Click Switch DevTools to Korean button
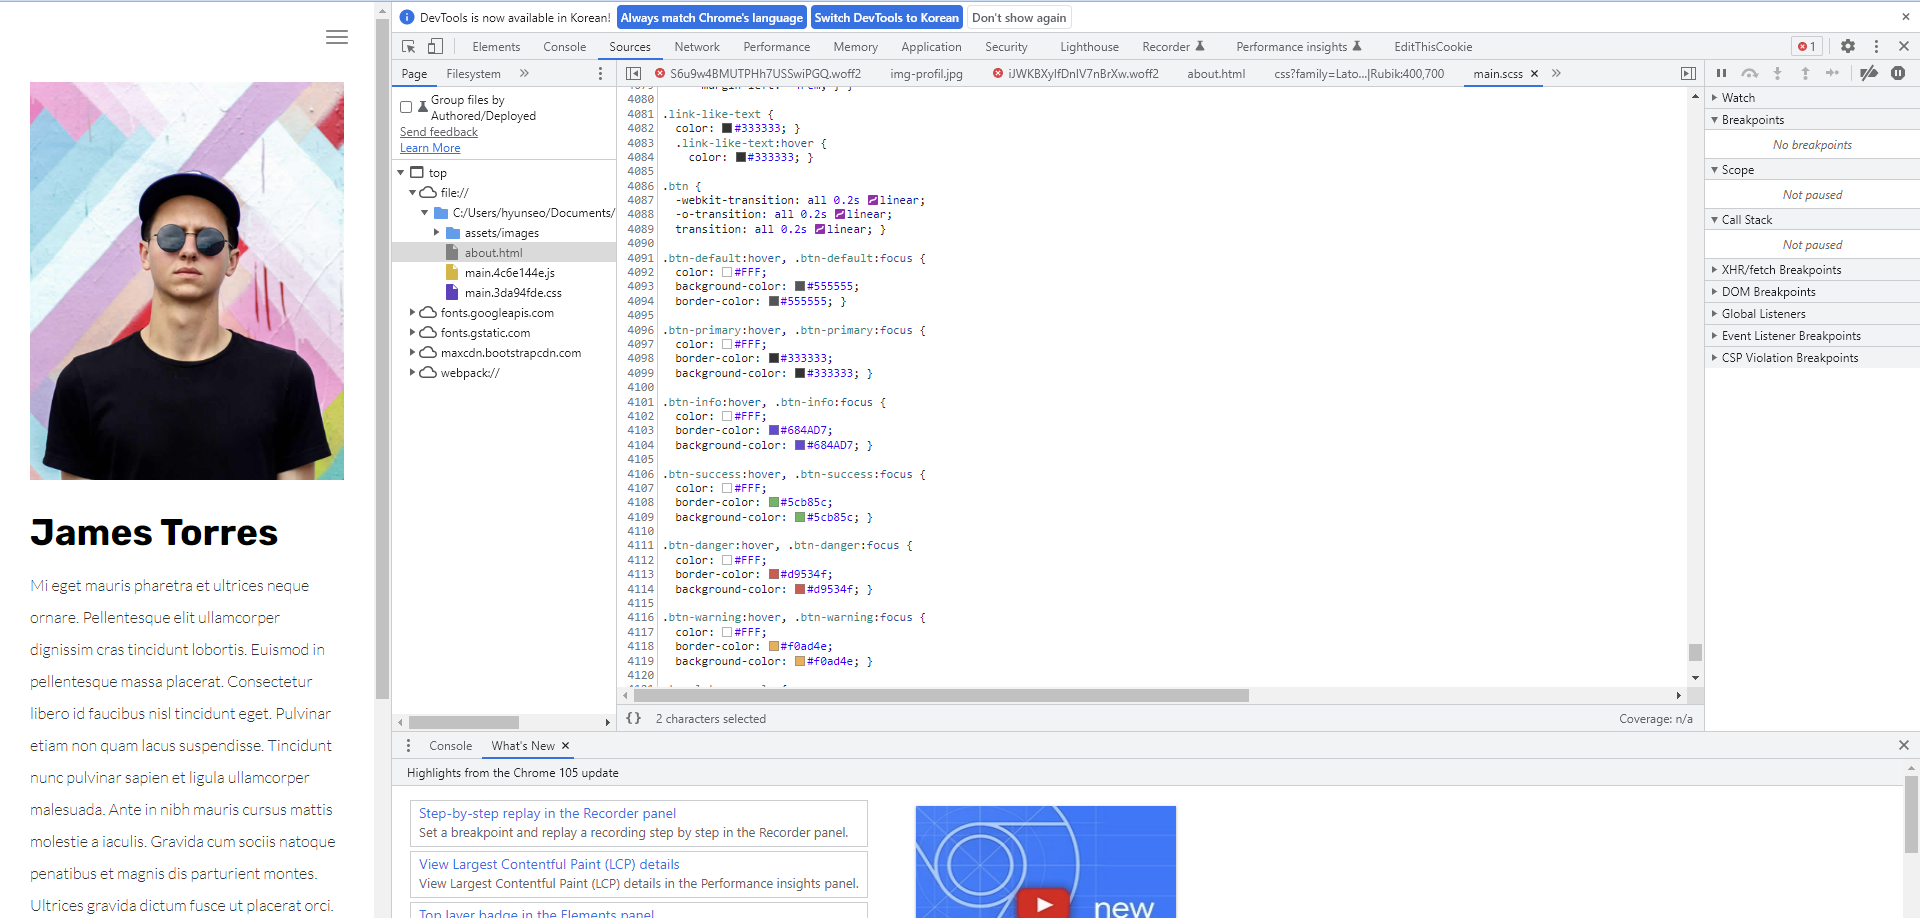Screen dimensions: 1920x918 pos(886,17)
